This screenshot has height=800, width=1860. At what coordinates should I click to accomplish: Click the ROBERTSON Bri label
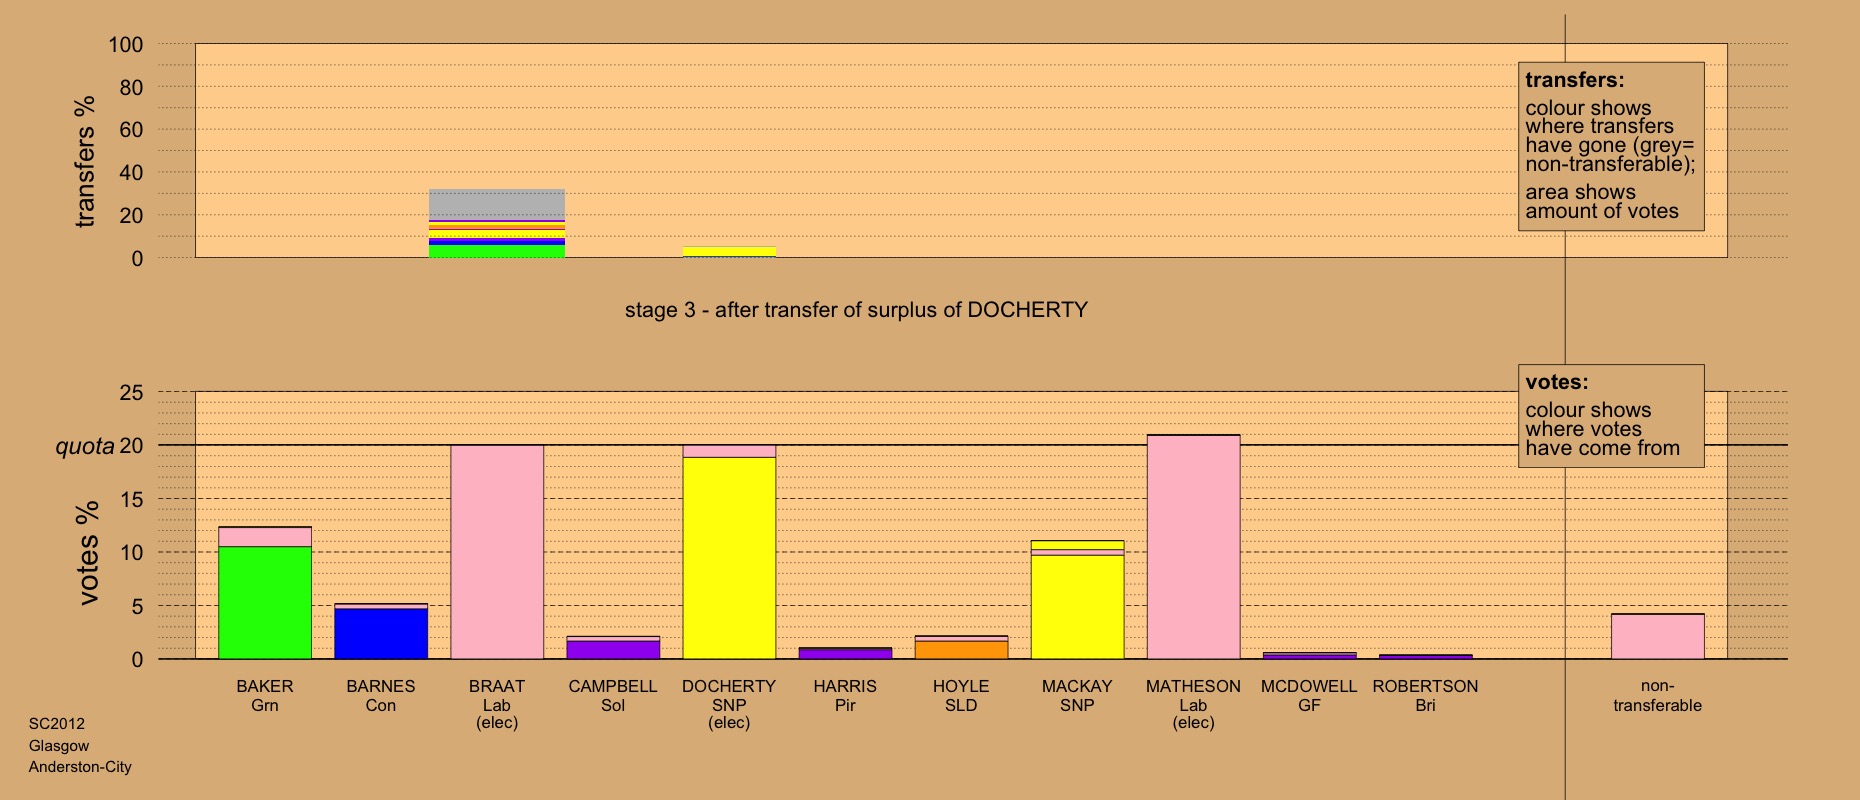[x=1425, y=695]
